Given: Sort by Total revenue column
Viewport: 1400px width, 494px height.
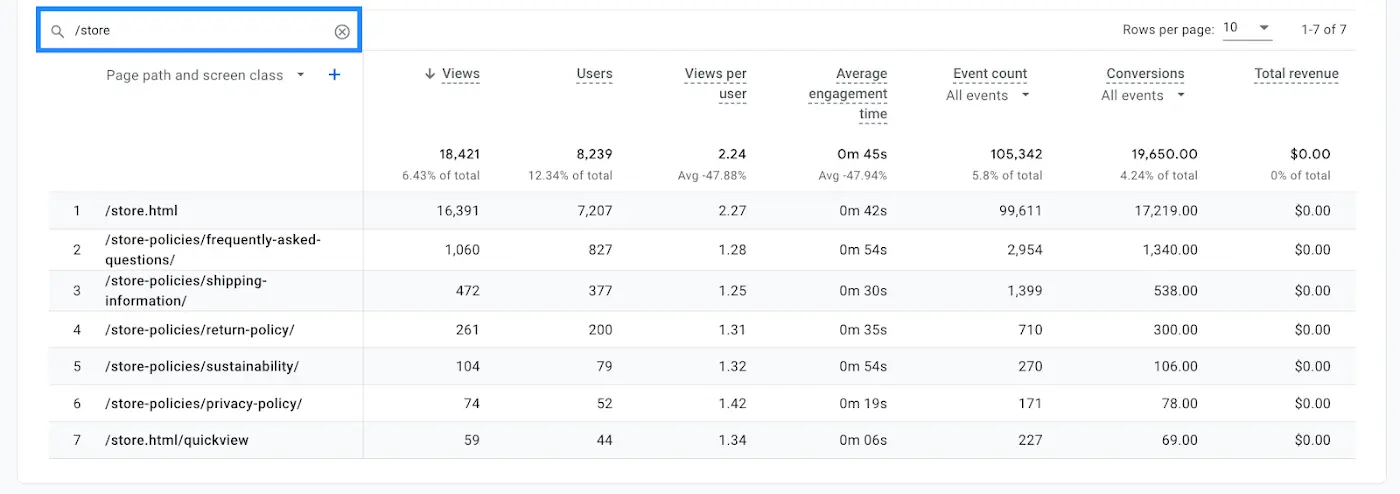Looking at the screenshot, I should pos(1296,73).
